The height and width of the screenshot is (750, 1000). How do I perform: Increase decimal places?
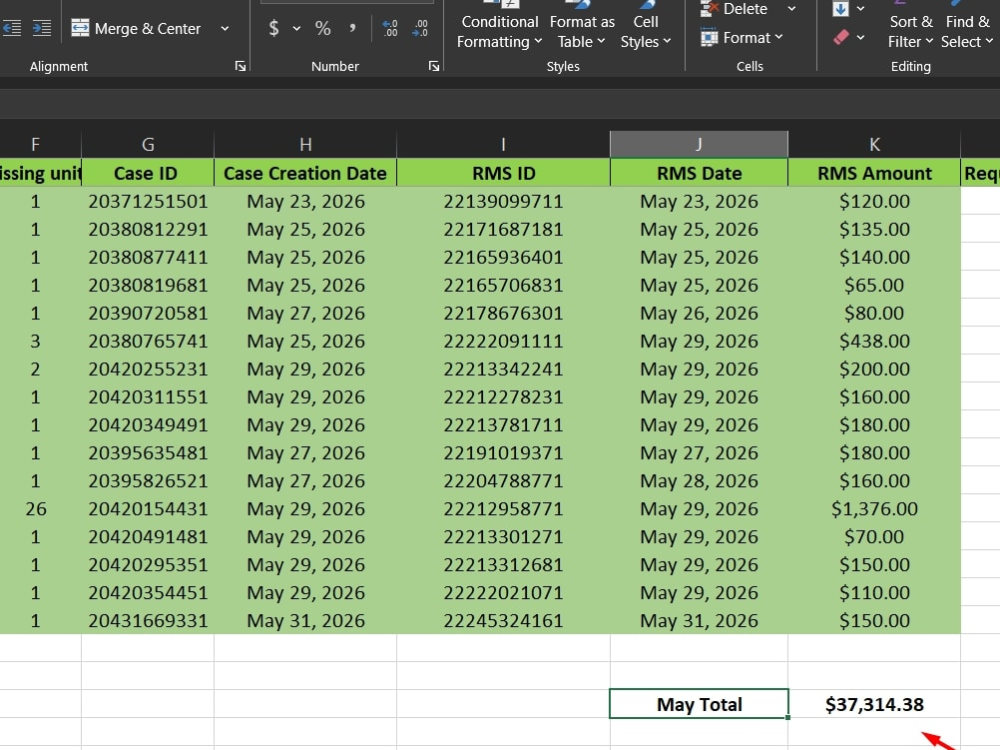390,28
